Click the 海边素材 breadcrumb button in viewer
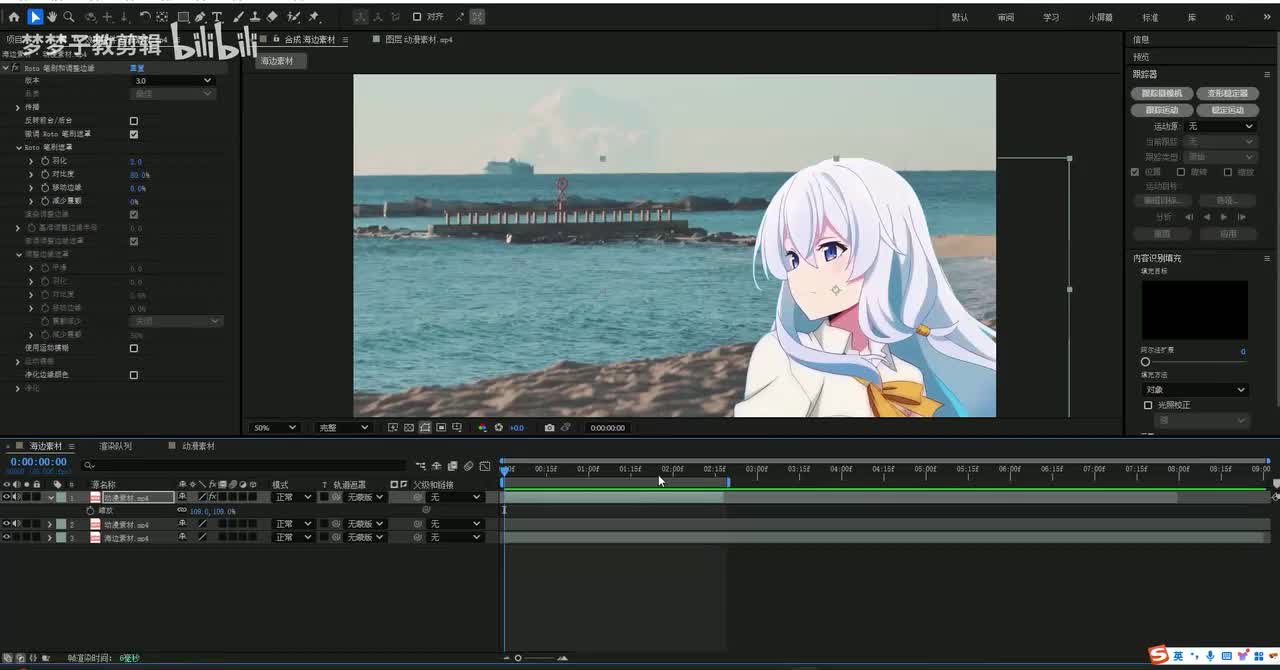 [x=277, y=61]
